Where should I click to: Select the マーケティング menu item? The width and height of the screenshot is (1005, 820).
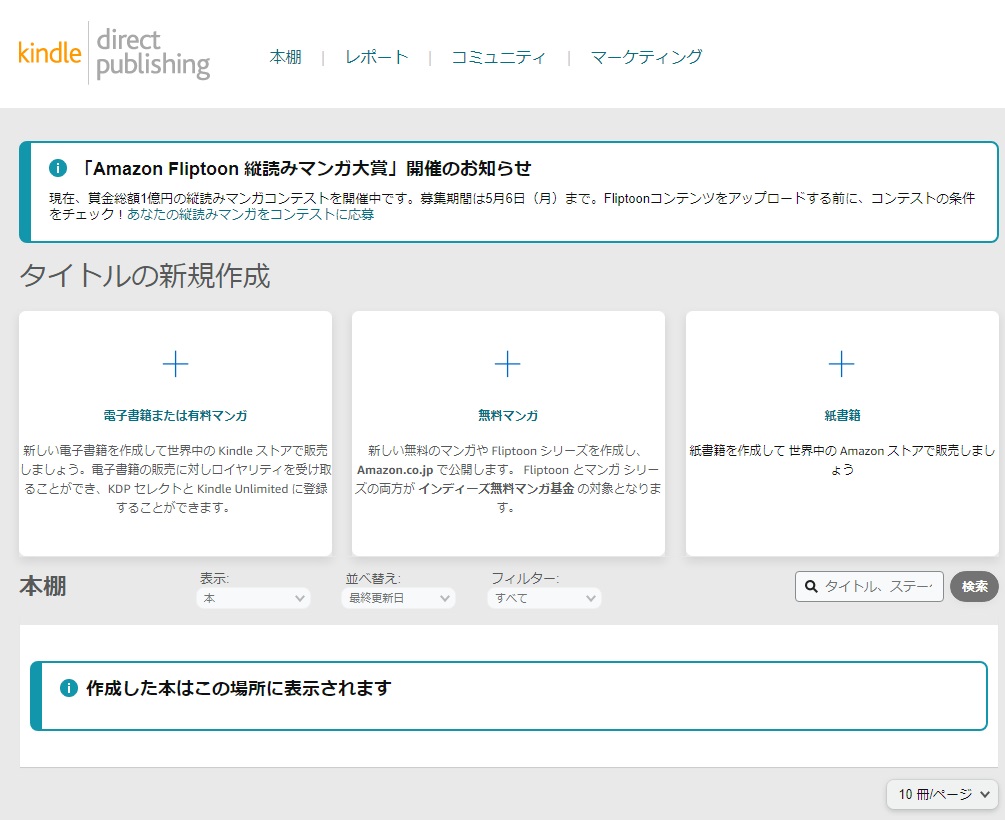[646, 57]
